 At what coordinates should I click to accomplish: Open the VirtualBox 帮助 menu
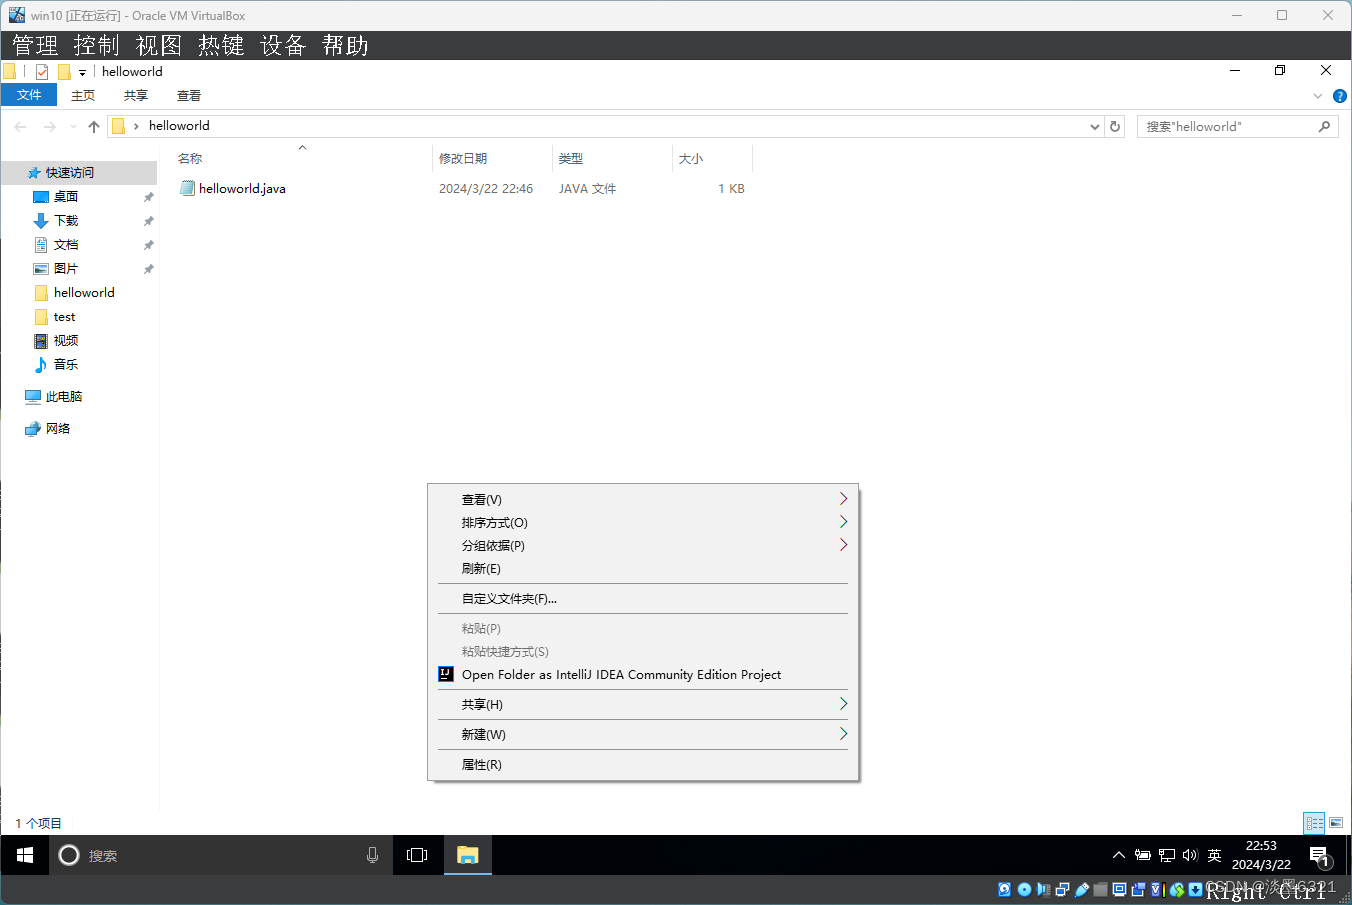coord(345,45)
